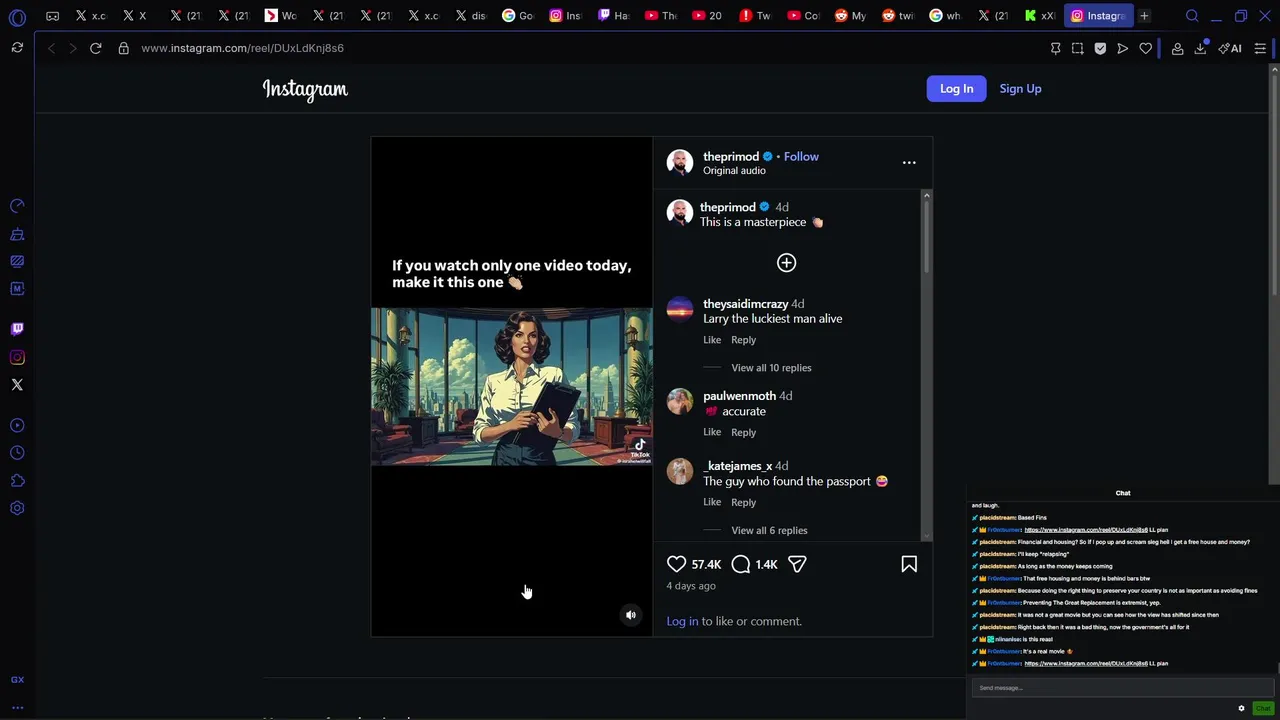Open the Player icon in sidebar
This screenshot has height=720, width=1280.
coord(17,426)
